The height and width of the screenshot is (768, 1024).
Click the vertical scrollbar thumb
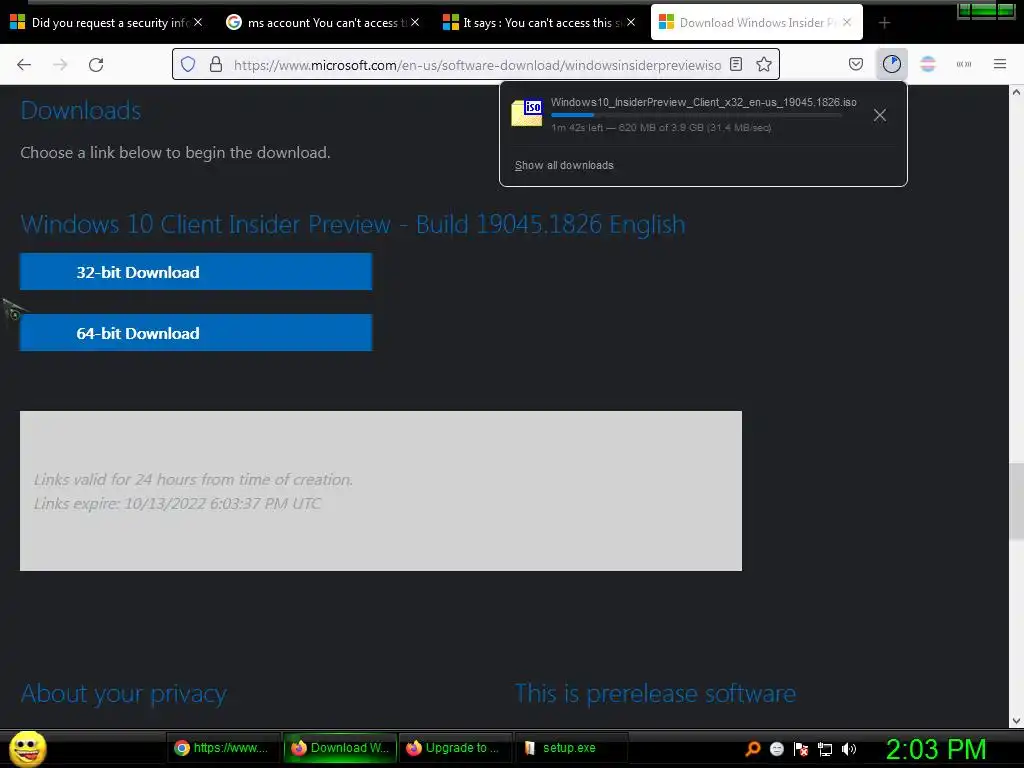1016,501
